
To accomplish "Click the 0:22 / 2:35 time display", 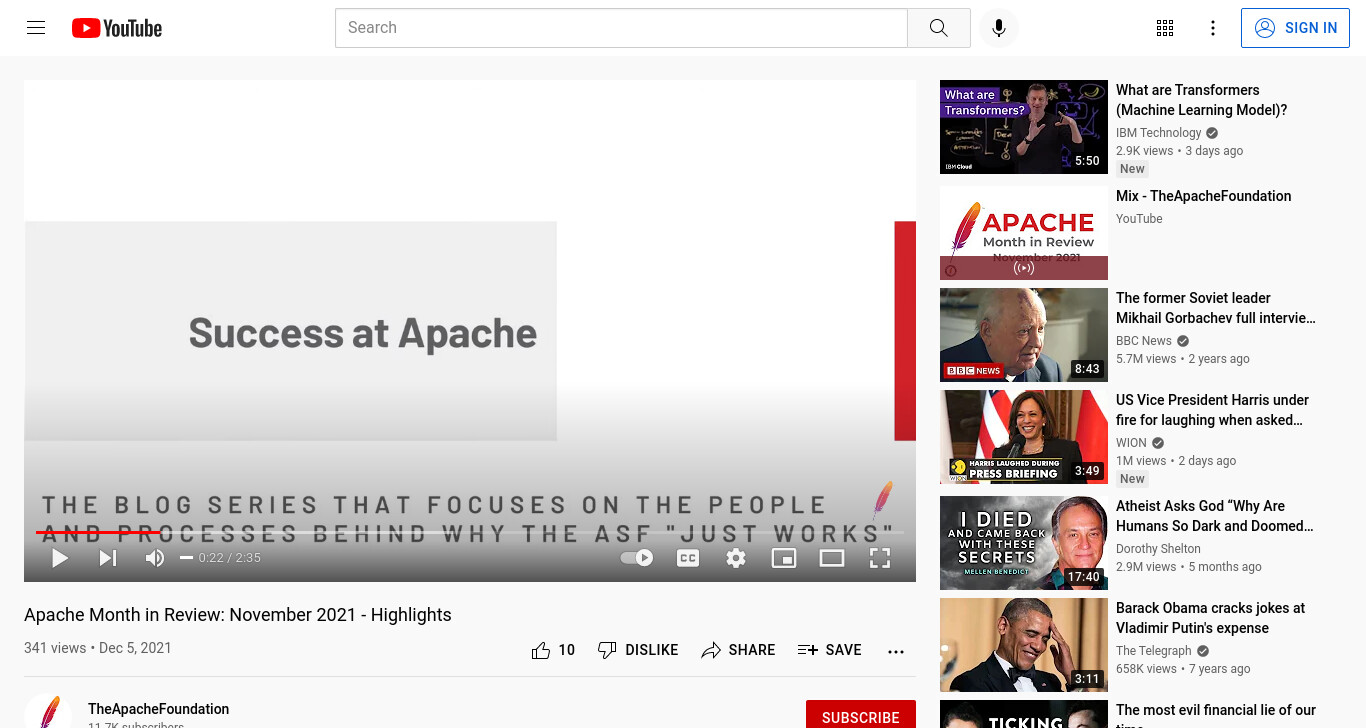I will click(x=230, y=558).
